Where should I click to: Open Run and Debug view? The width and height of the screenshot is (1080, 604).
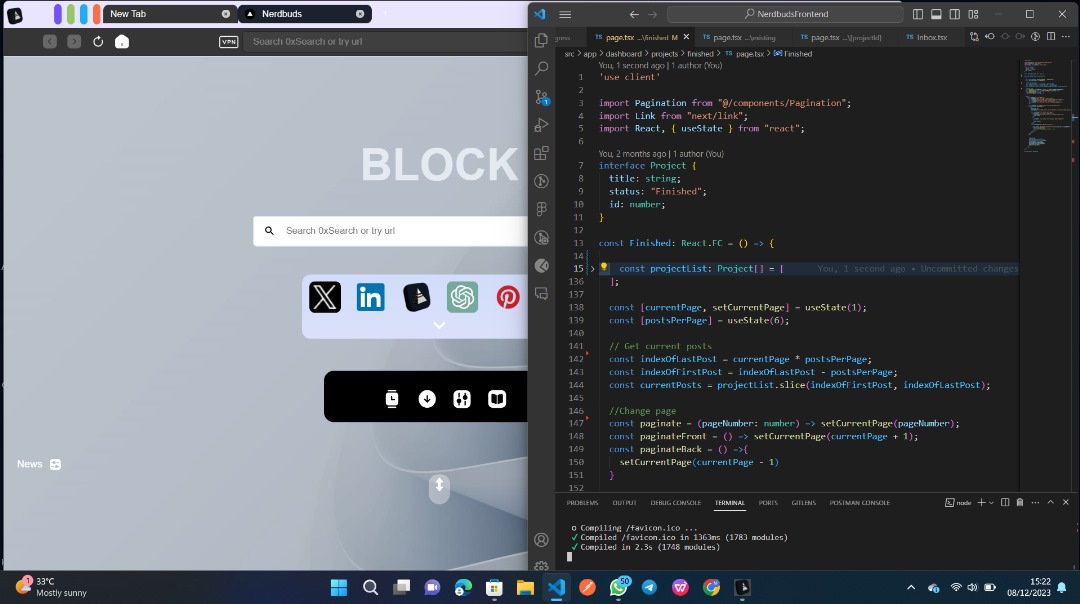coord(541,125)
